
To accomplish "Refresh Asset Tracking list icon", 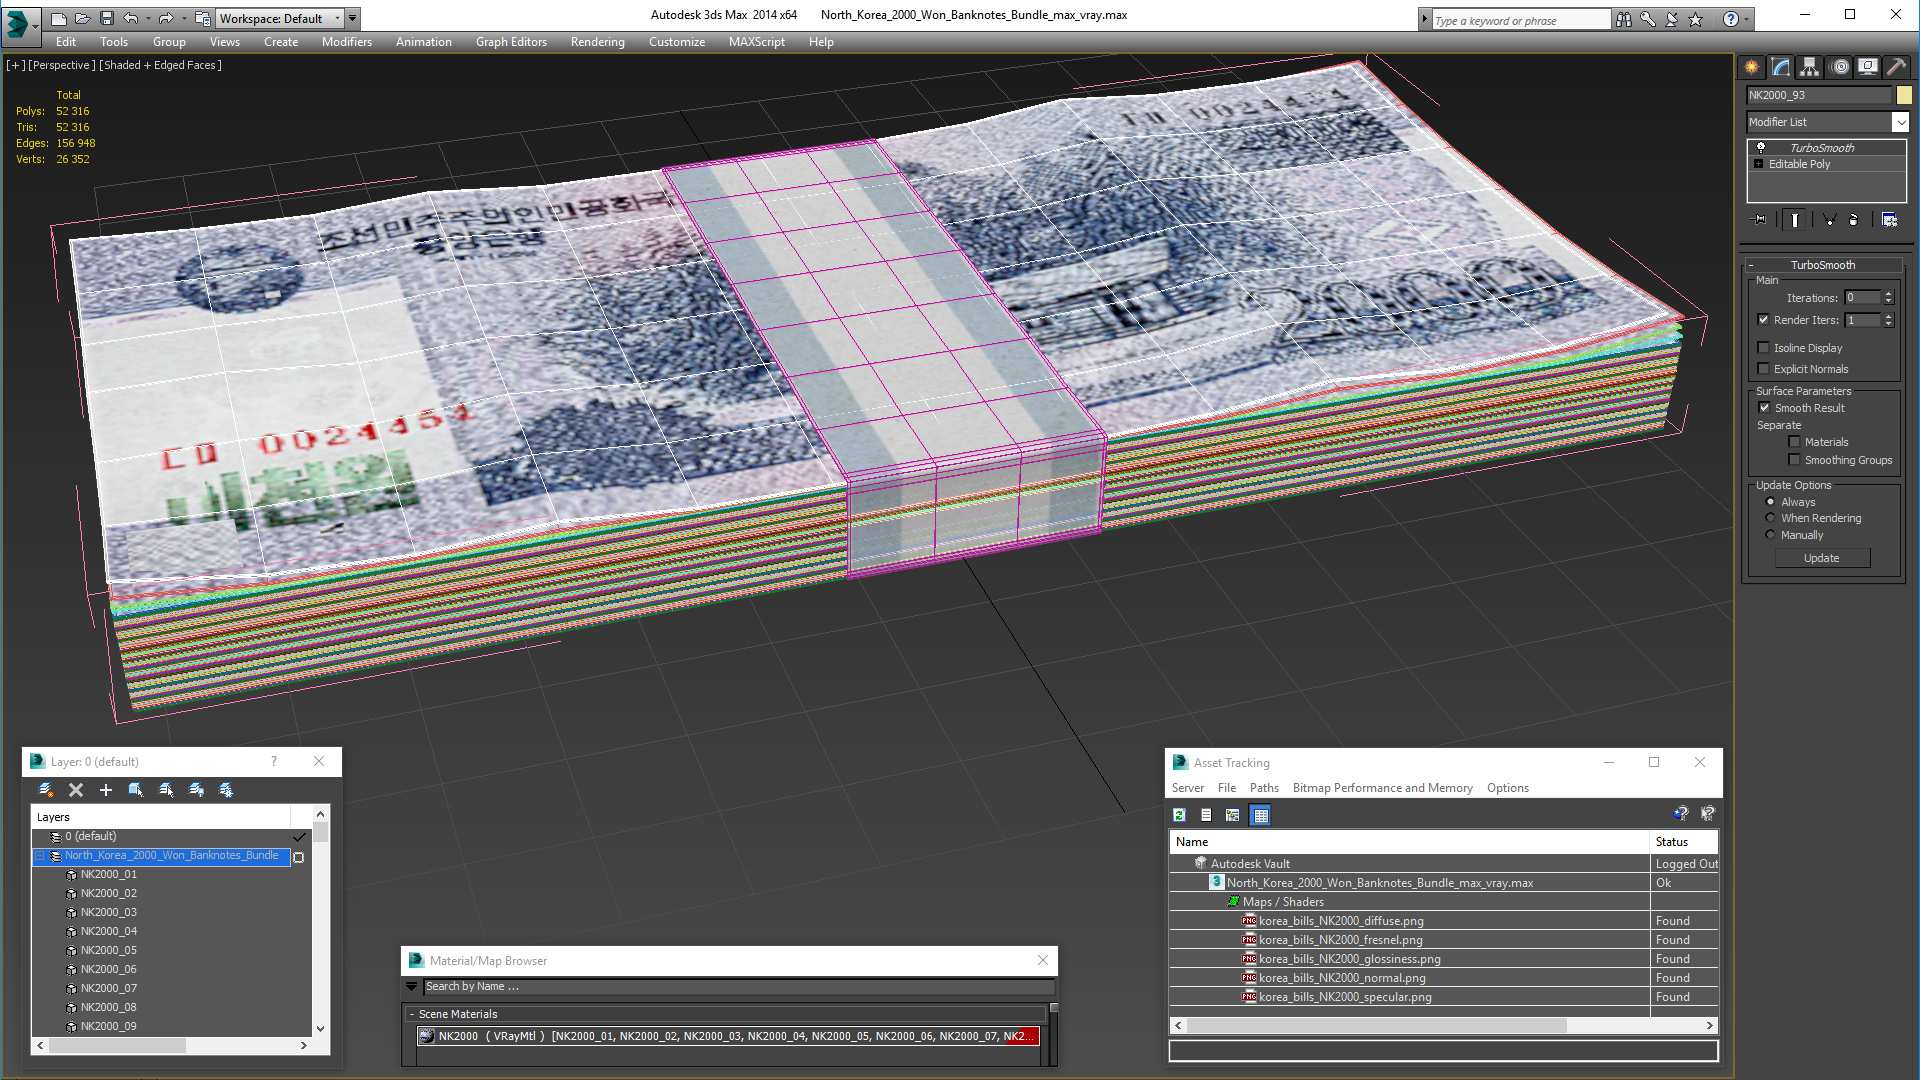I will point(1180,815).
